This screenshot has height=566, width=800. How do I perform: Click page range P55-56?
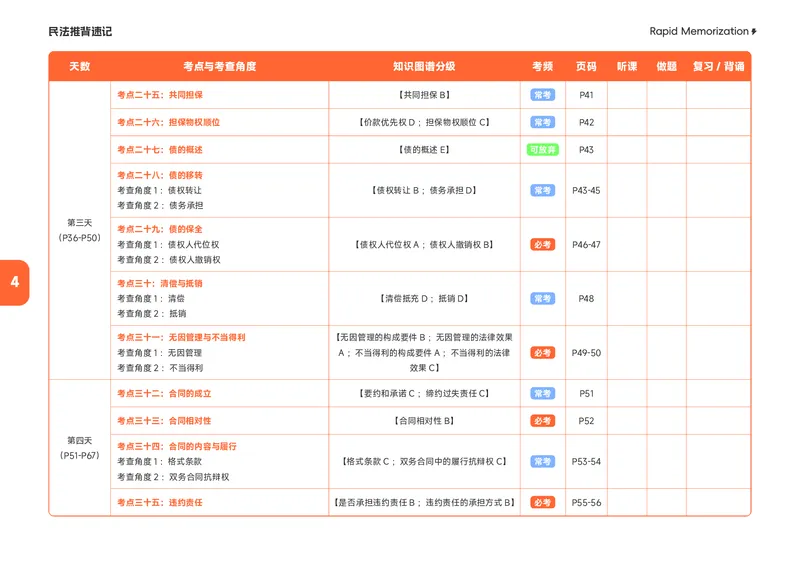point(586,503)
